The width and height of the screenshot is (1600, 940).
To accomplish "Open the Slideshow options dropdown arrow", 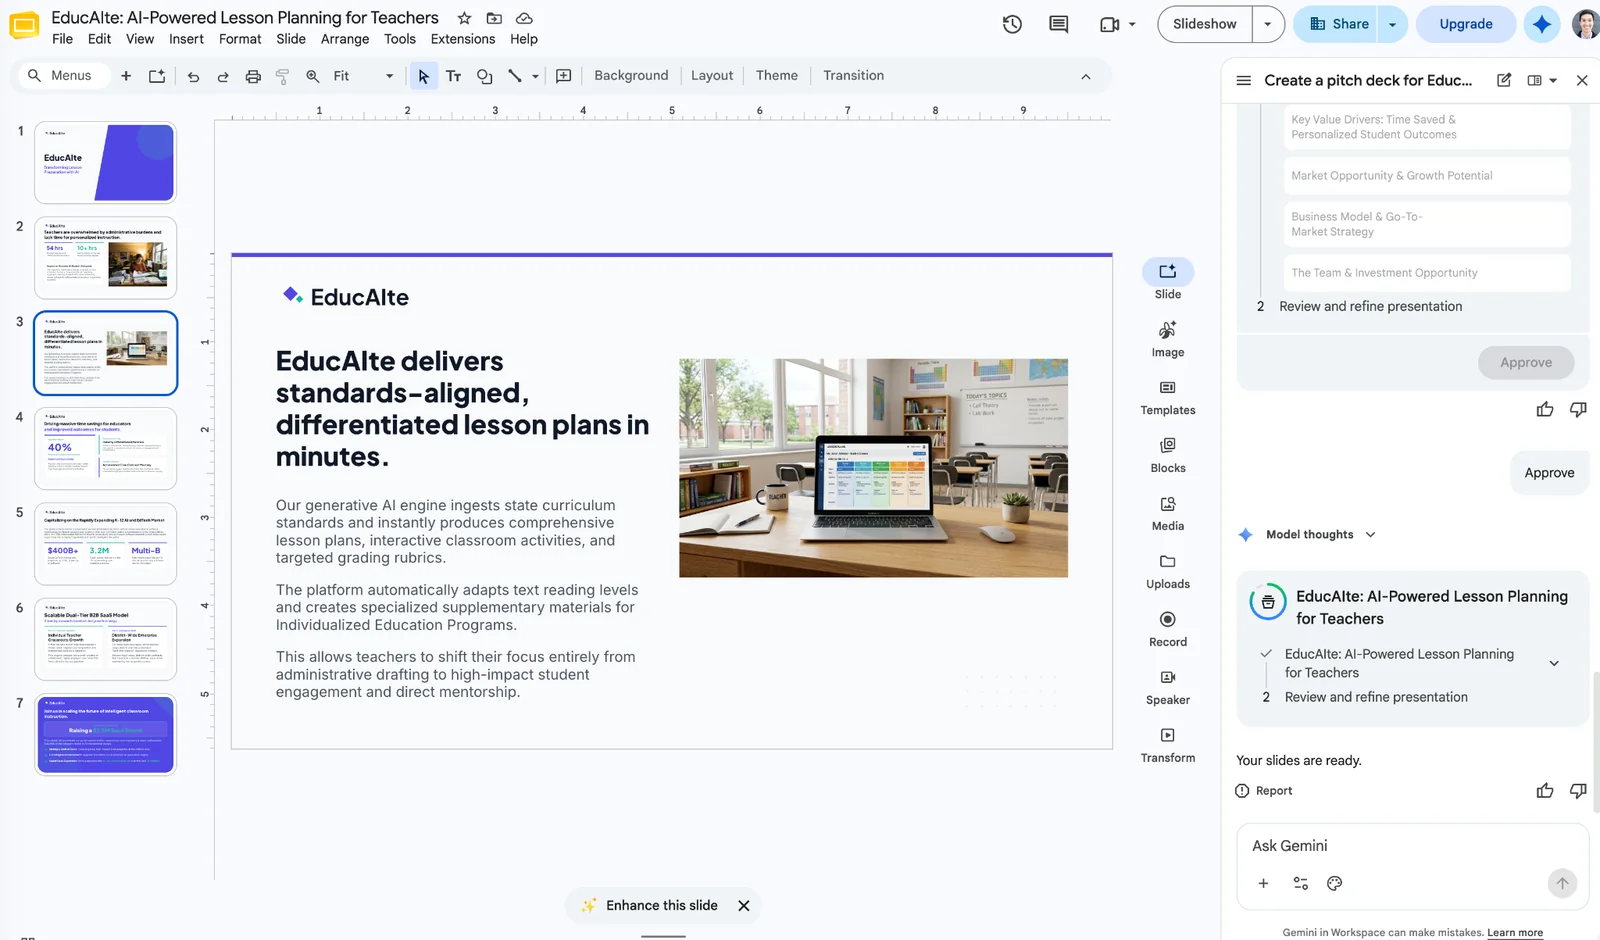I will (1268, 24).
